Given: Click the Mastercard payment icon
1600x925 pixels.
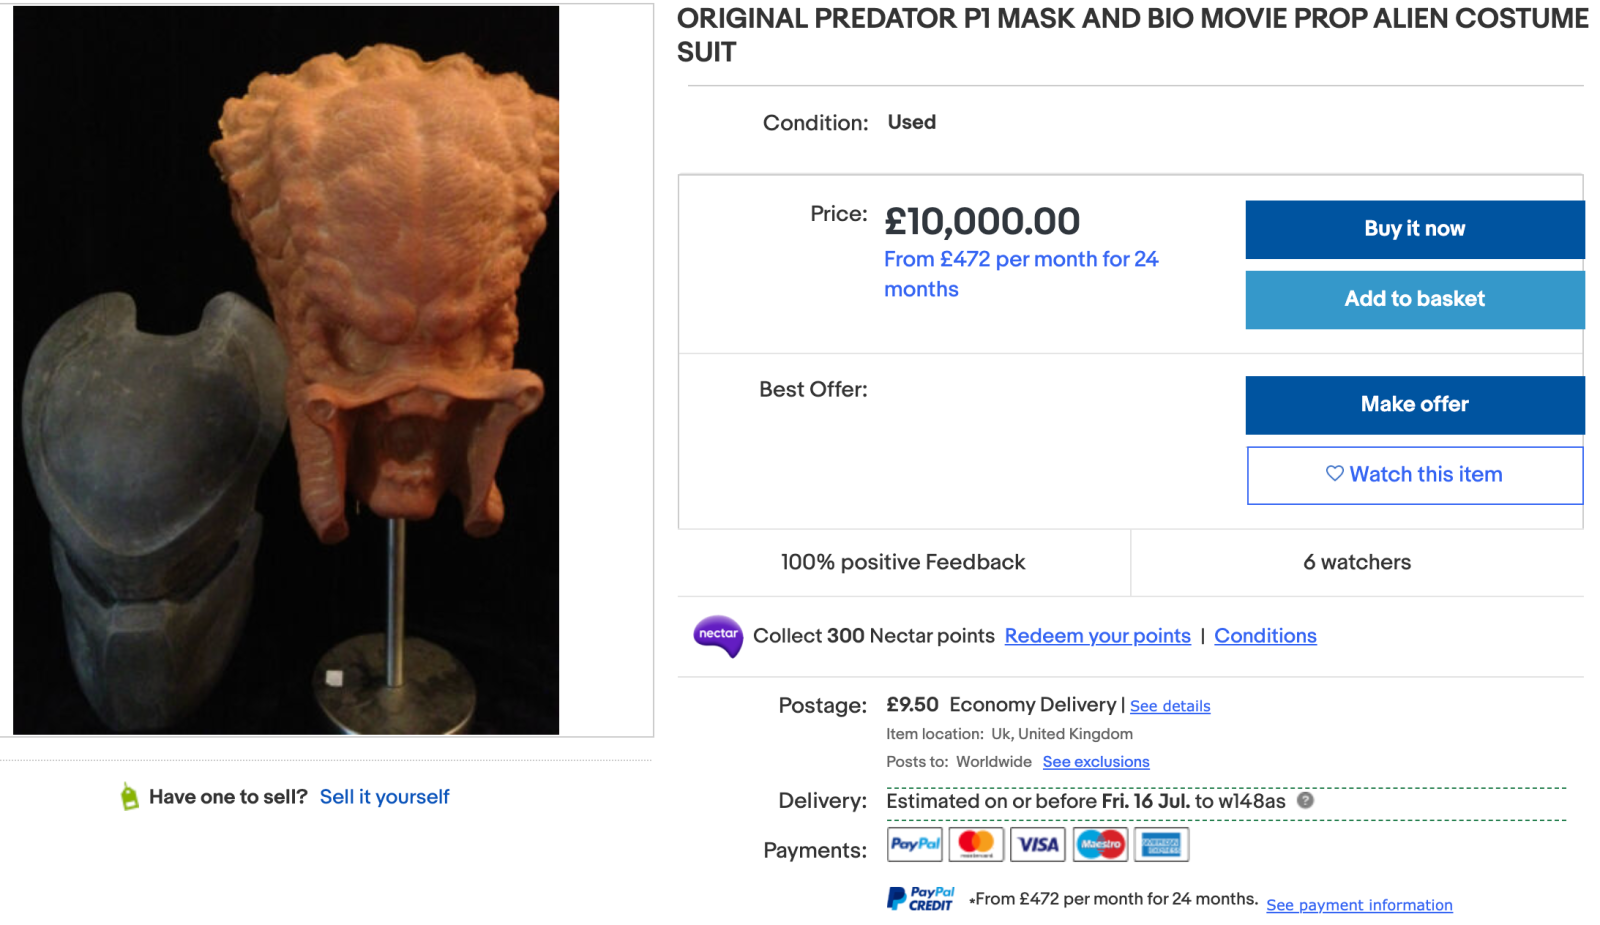Looking at the screenshot, I should point(976,845).
